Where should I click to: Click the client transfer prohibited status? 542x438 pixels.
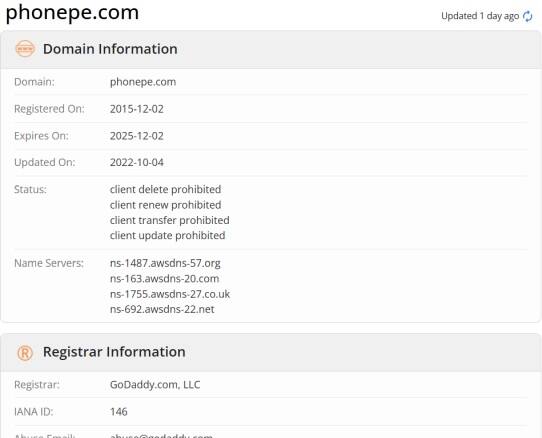169,220
